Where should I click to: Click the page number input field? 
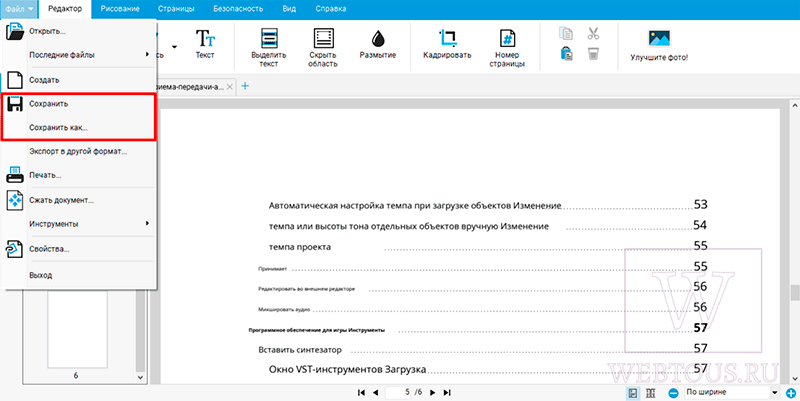point(406,392)
